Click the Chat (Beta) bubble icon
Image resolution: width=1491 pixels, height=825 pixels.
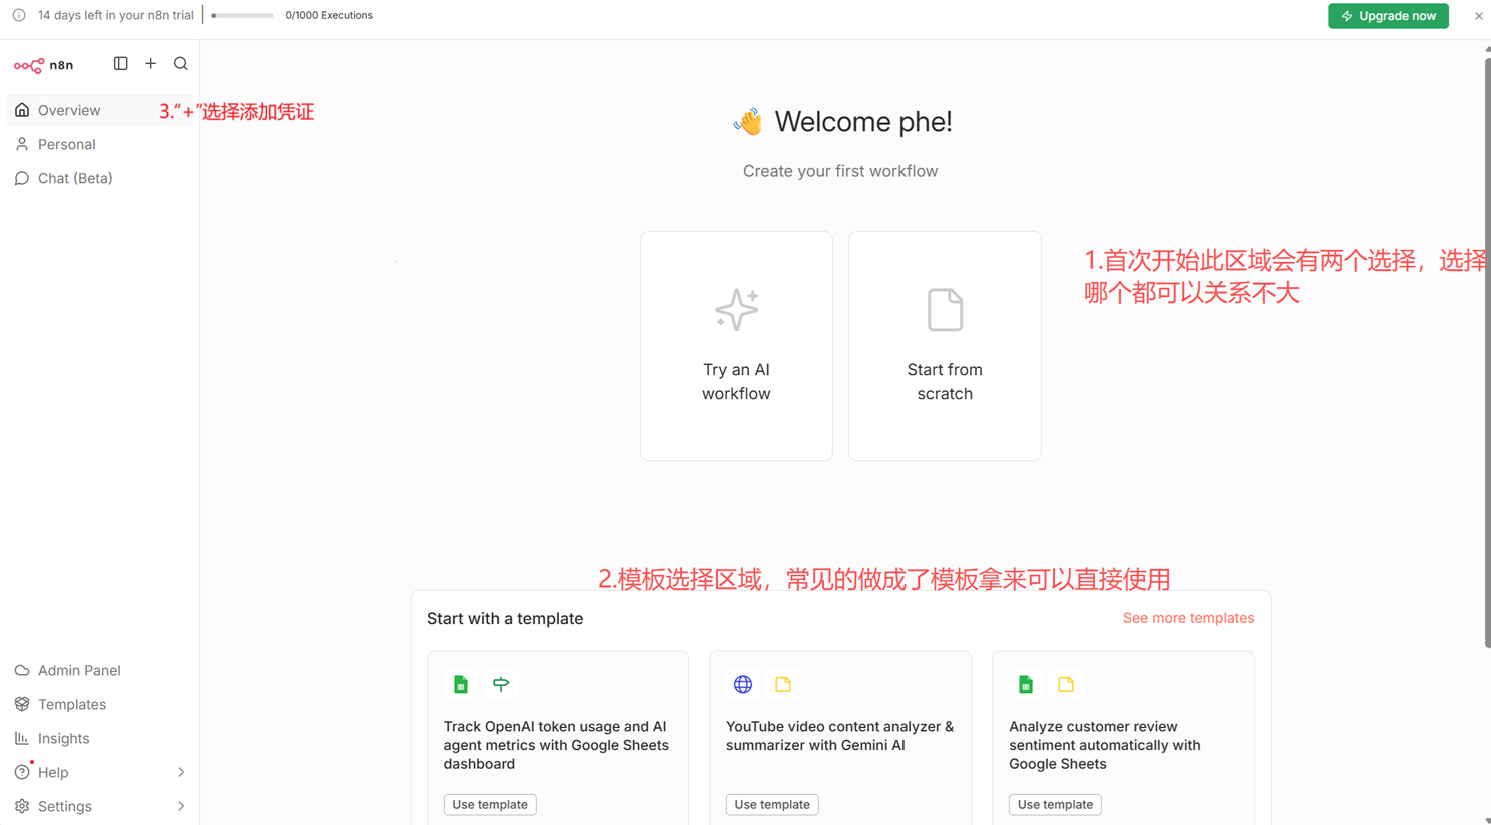(x=22, y=178)
